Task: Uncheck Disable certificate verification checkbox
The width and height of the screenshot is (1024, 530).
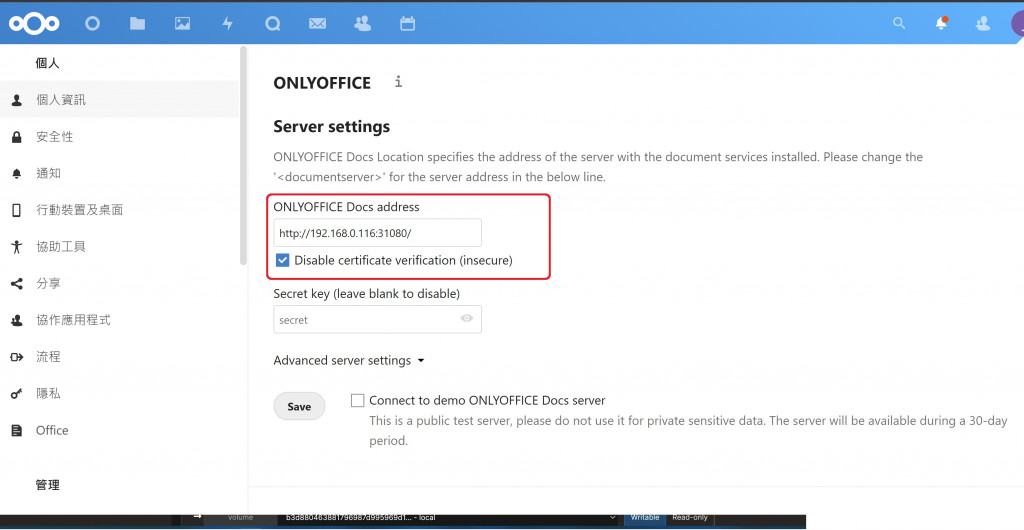Action: (x=282, y=260)
